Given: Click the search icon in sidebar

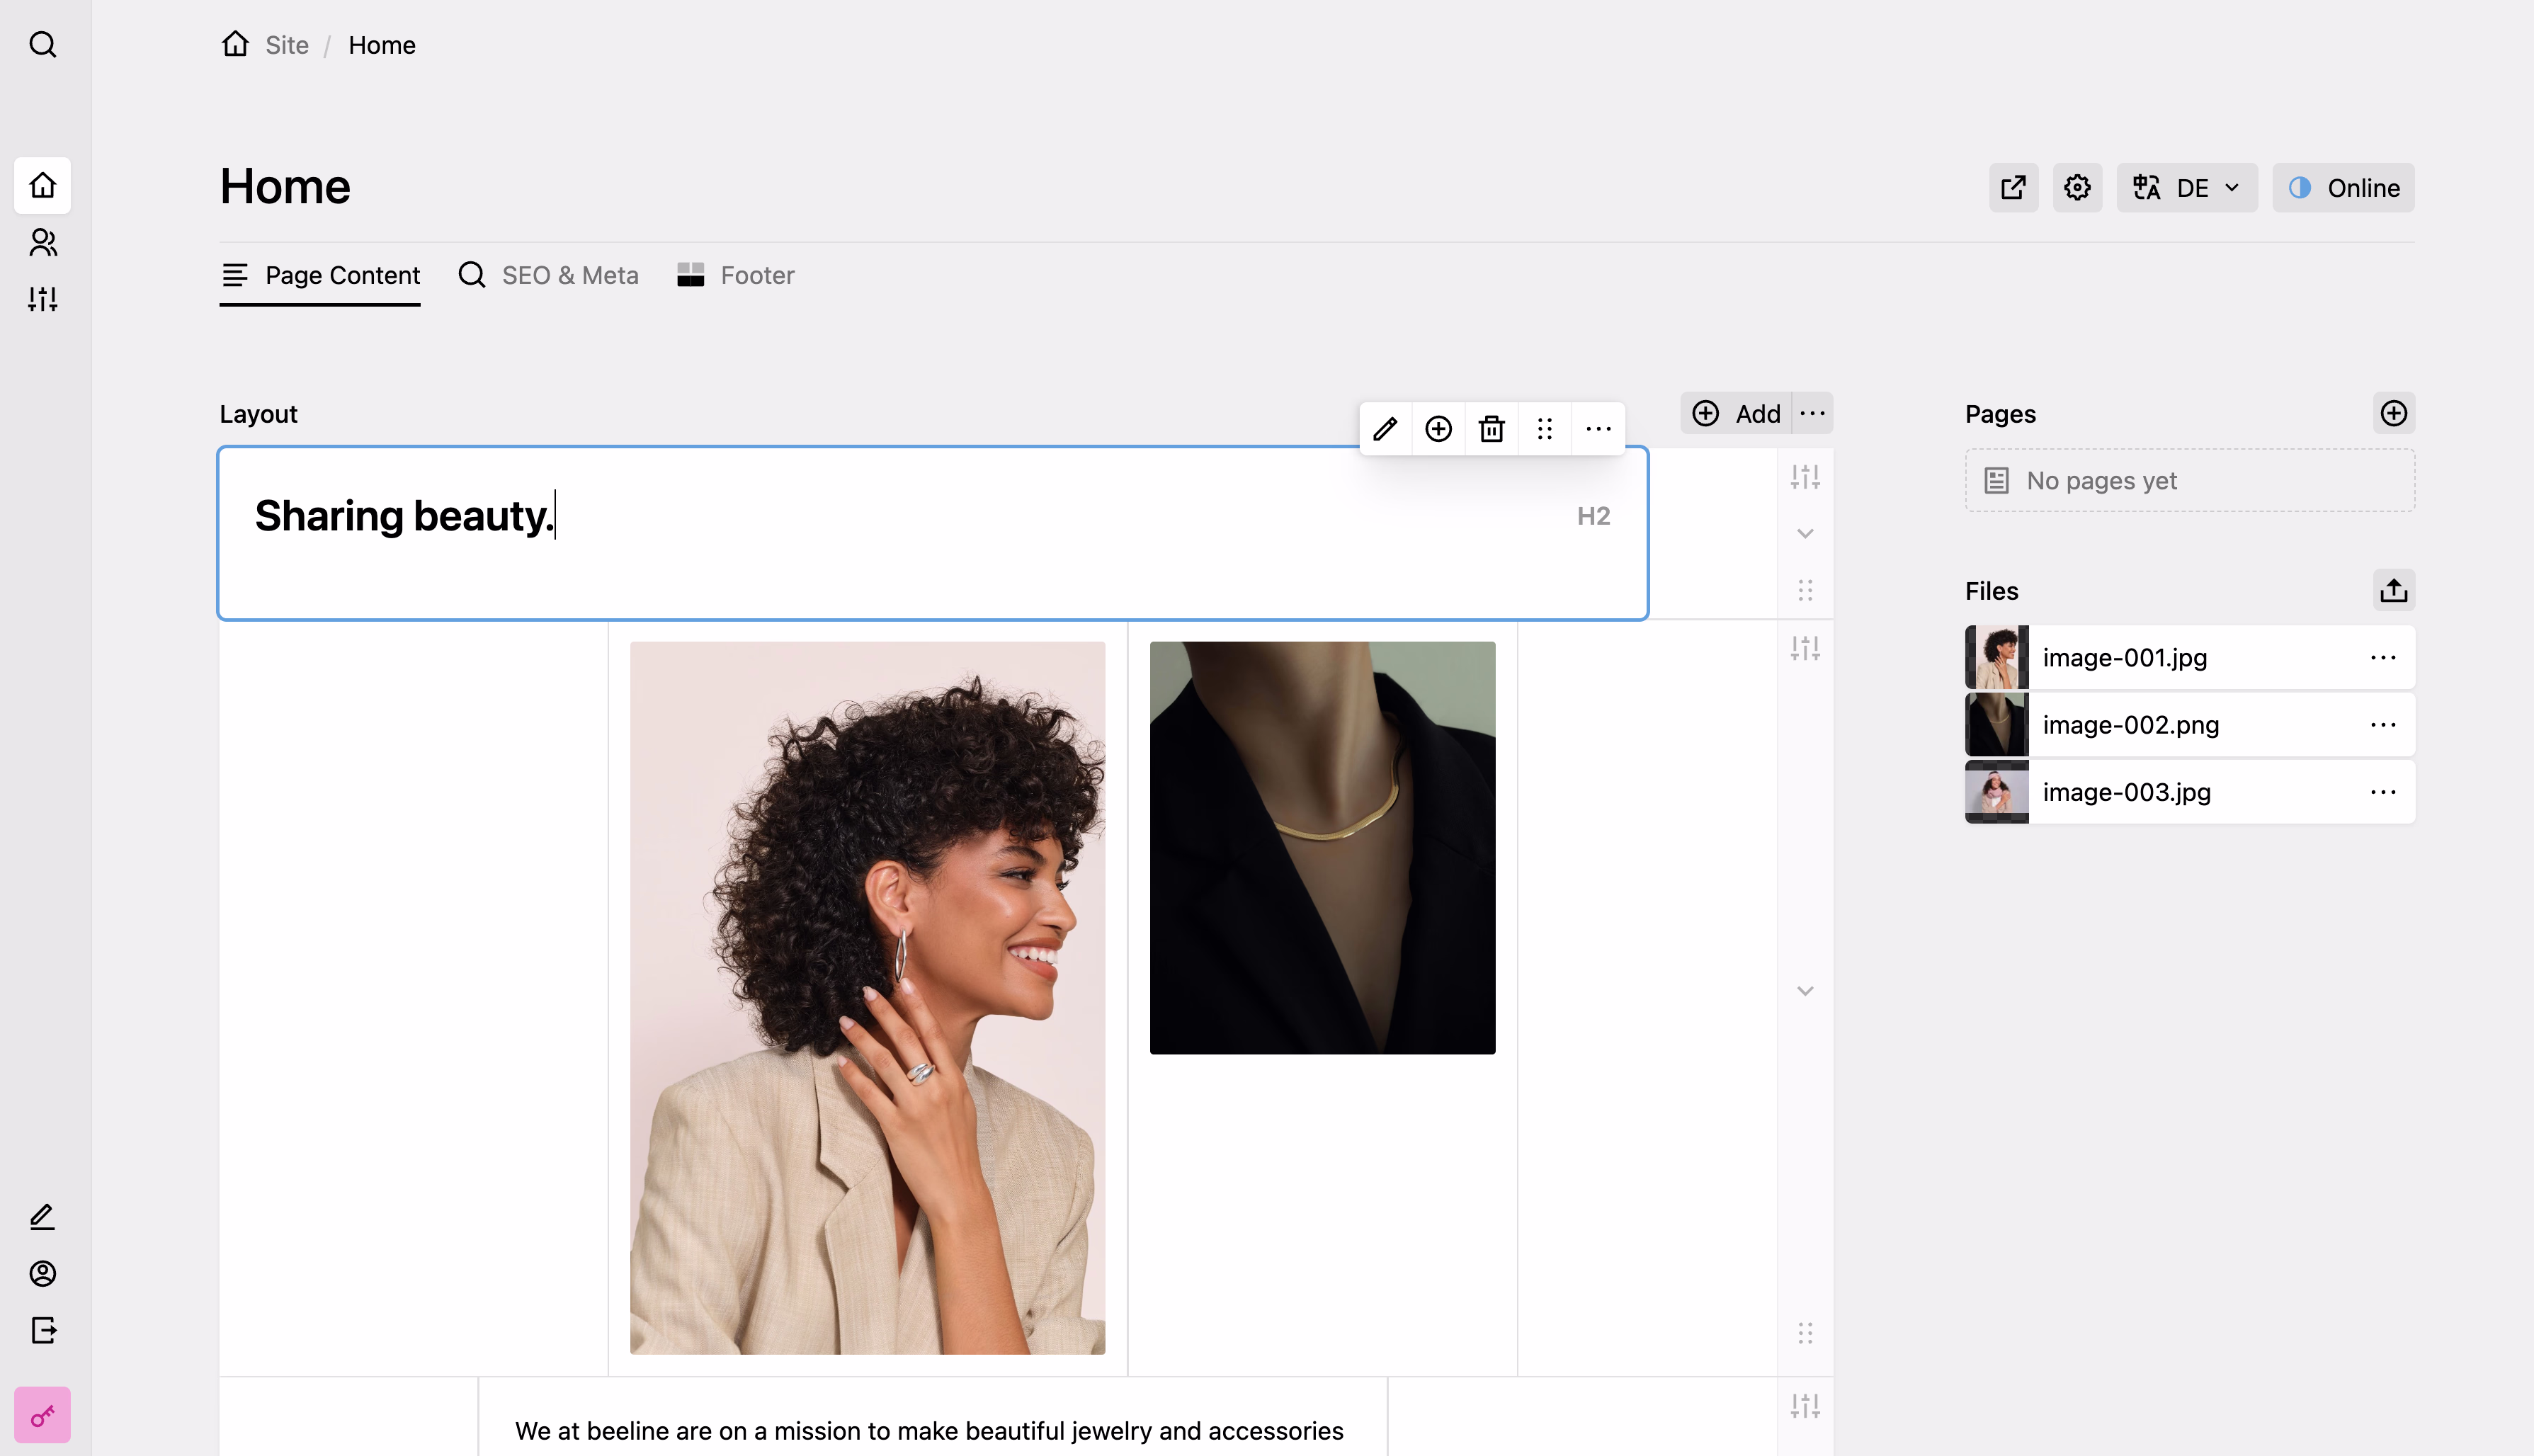Looking at the screenshot, I should pyautogui.click(x=42, y=45).
